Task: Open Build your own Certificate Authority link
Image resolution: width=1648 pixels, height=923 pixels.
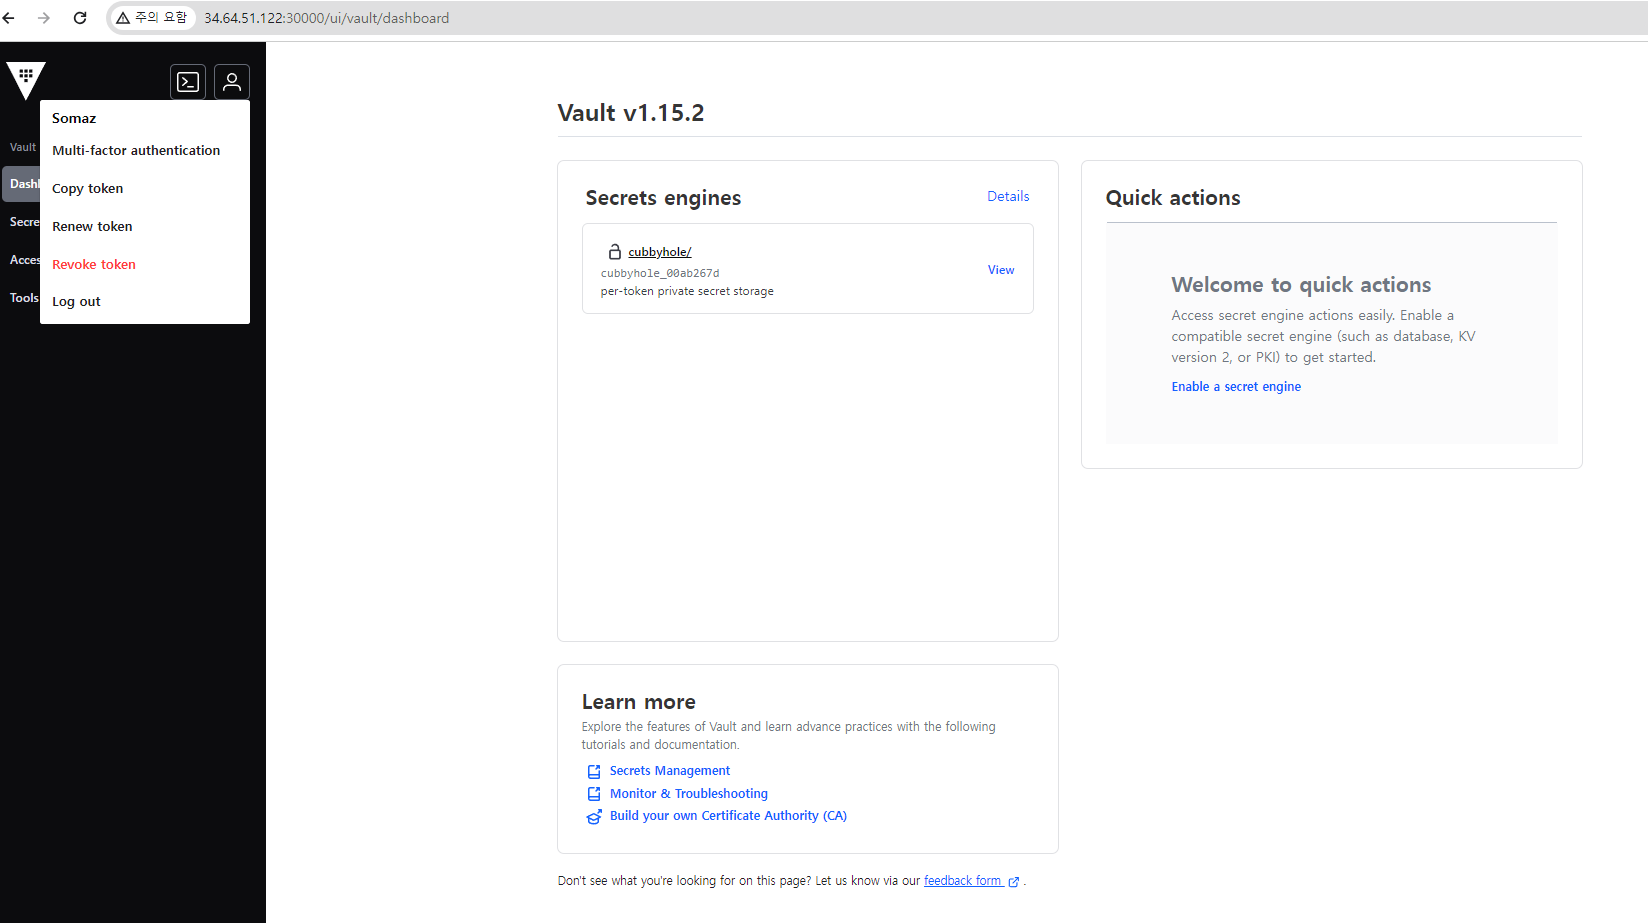Action: click(728, 816)
